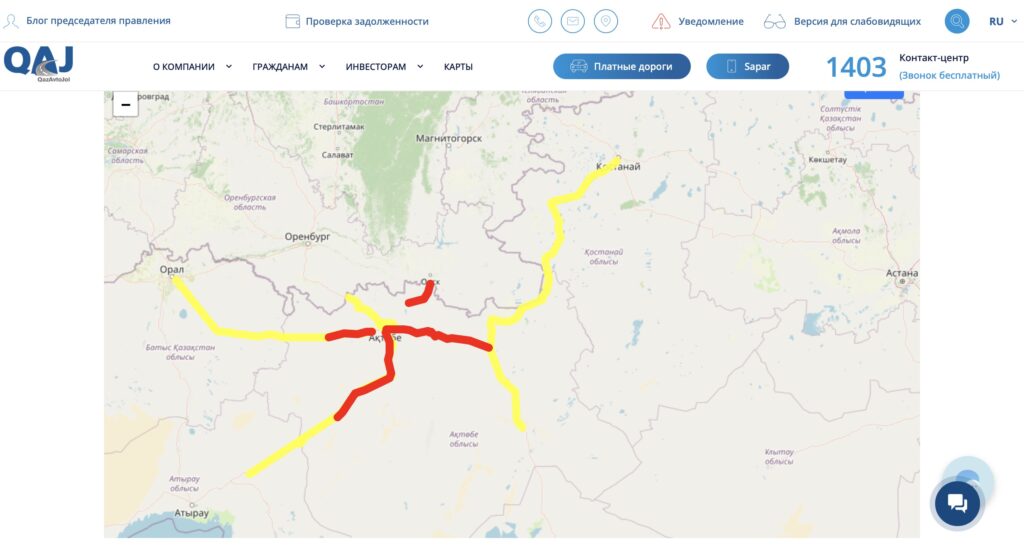Click the location pin icon
1024x554 pixels.
pos(605,22)
